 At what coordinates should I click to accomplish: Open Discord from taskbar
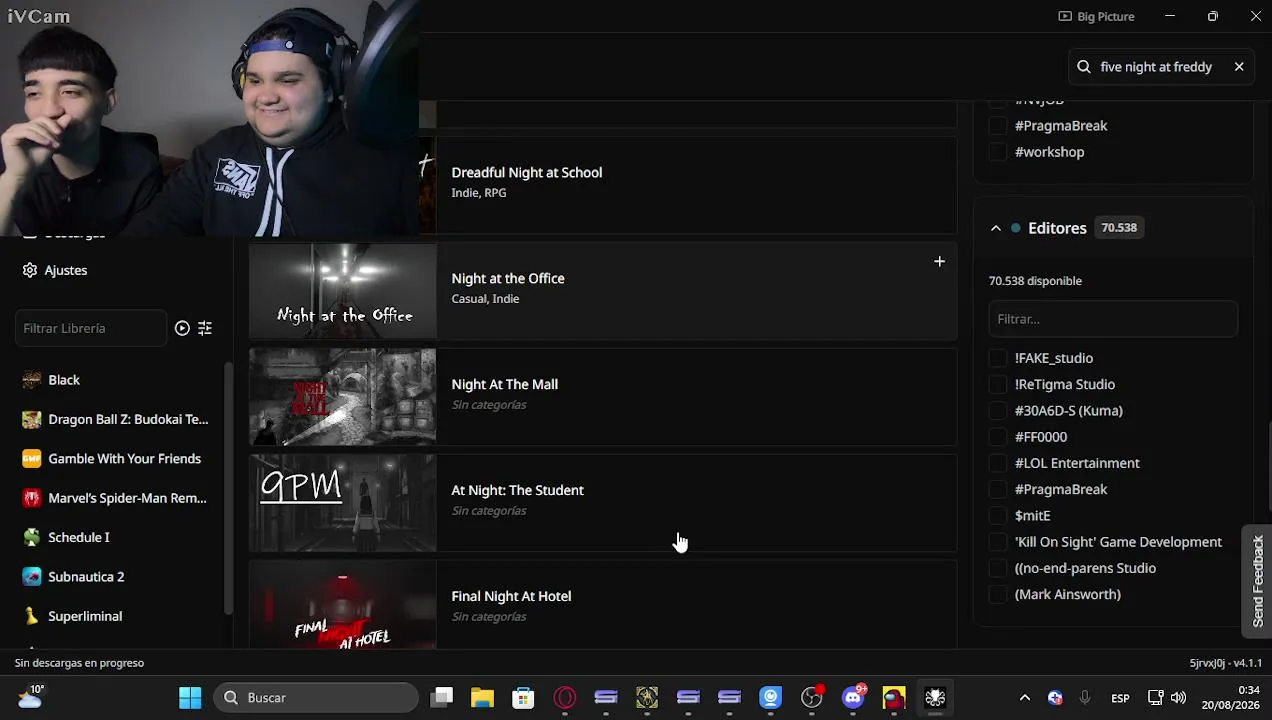(853, 698)
